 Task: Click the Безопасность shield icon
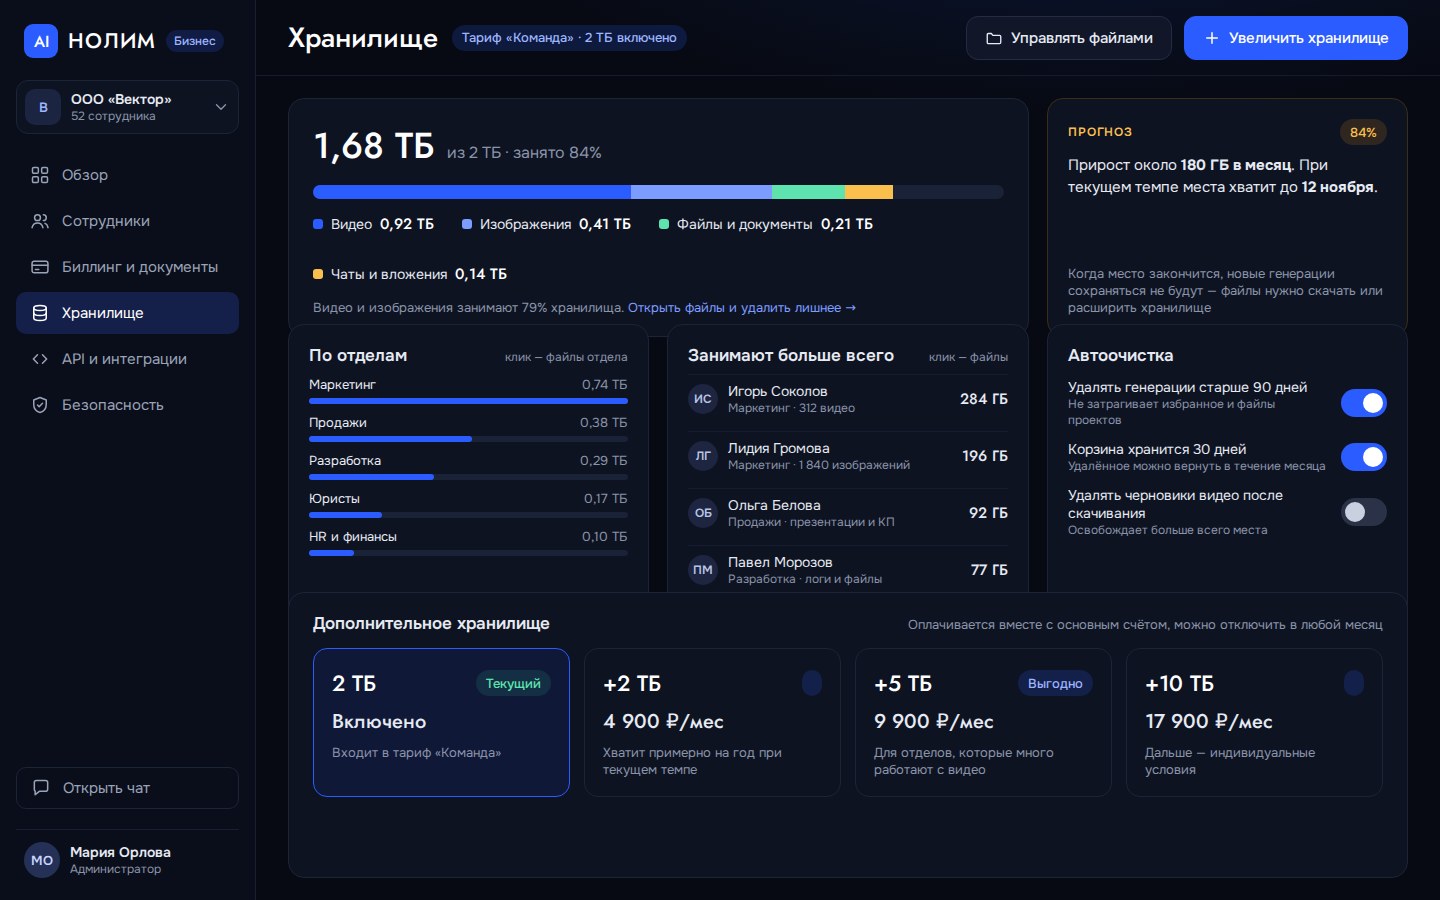pyautogui.click(x=40, y=405)
